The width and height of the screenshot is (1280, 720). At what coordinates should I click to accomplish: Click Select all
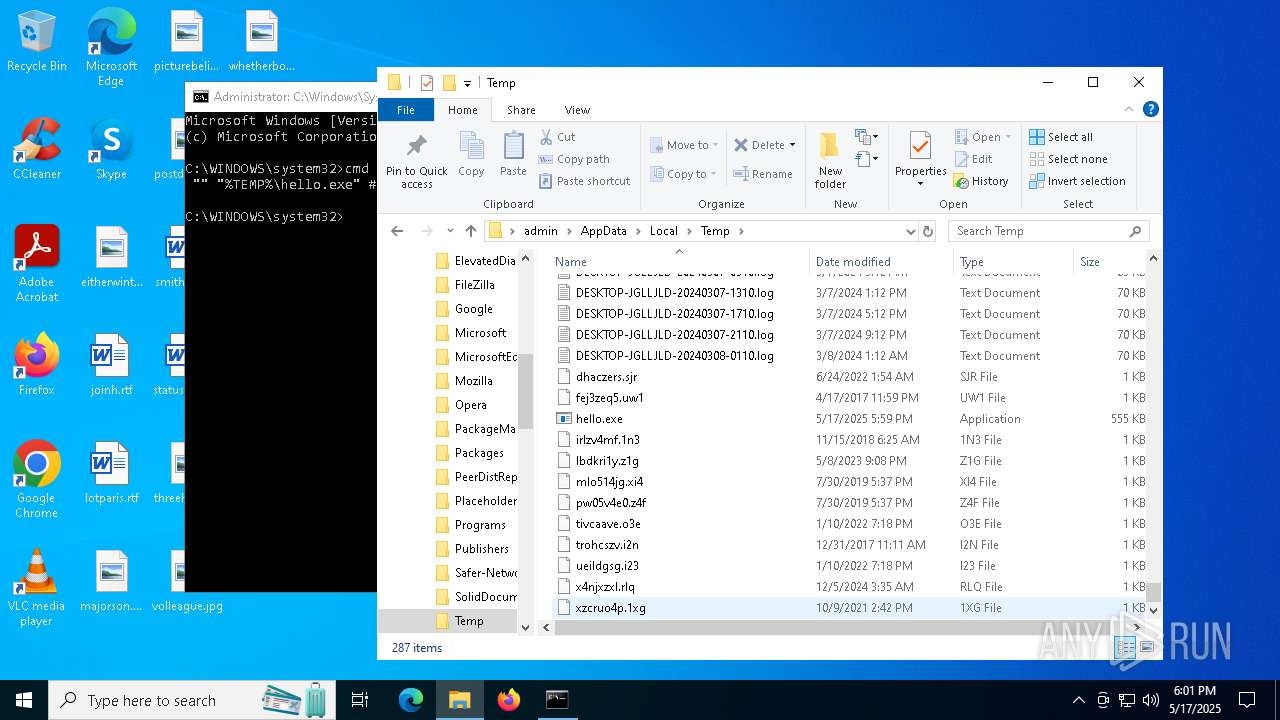(1061, 137)
